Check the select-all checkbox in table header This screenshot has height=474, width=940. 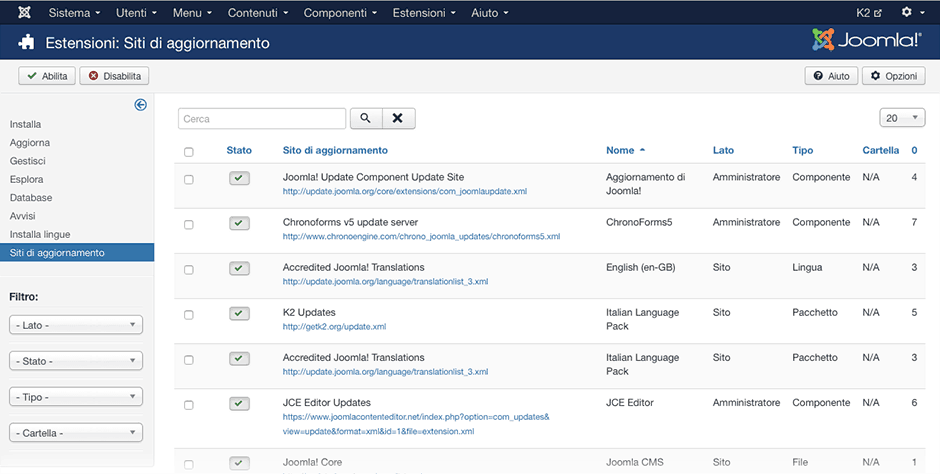(x=189, y=152)
